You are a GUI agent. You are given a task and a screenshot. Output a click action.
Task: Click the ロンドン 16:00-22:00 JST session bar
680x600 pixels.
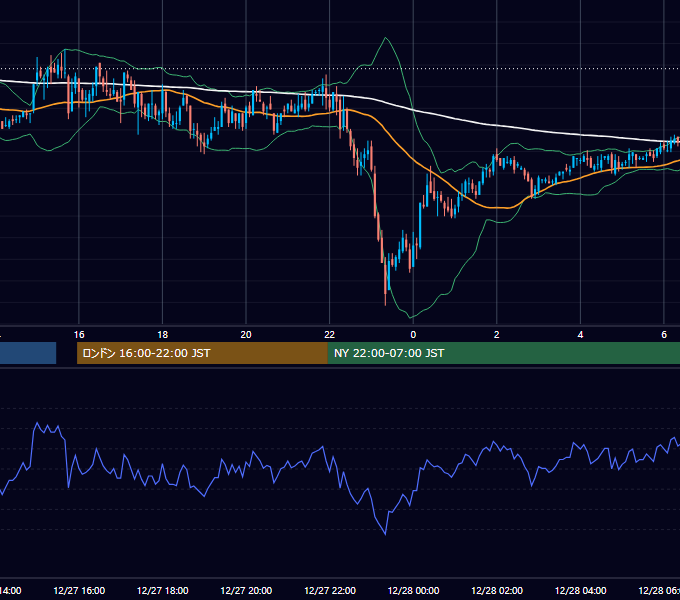202,353
